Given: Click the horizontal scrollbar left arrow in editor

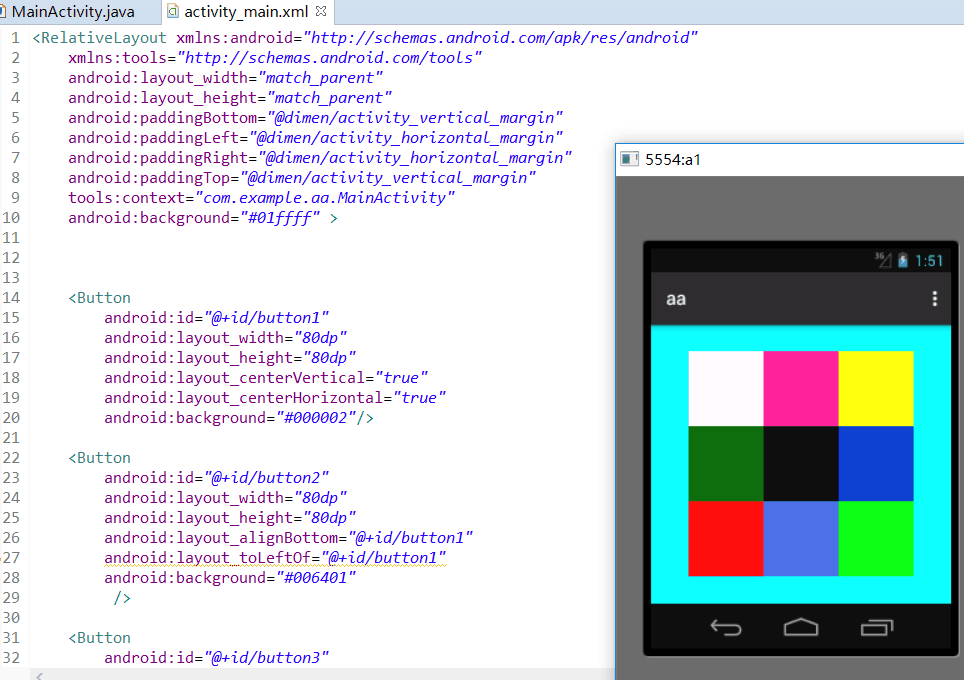Looking at the screenshot, I should click(39, 676).
